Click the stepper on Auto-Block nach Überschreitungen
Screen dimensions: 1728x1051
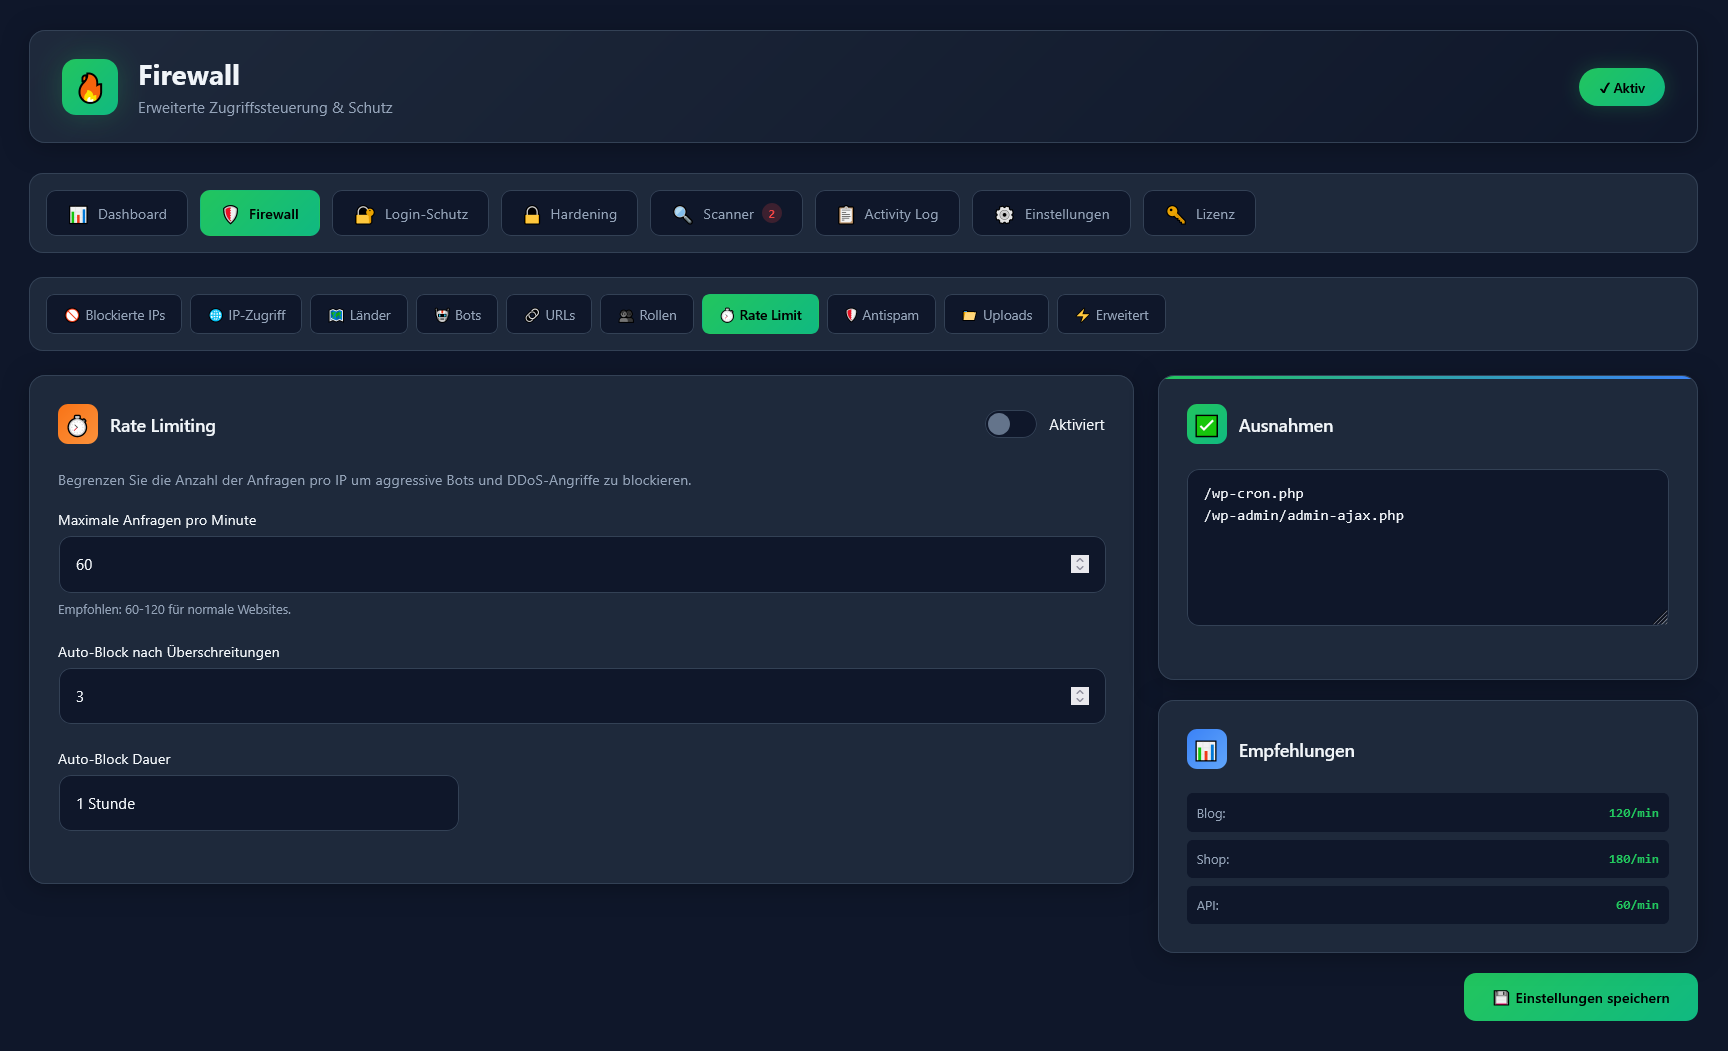tap(1079, 696)
